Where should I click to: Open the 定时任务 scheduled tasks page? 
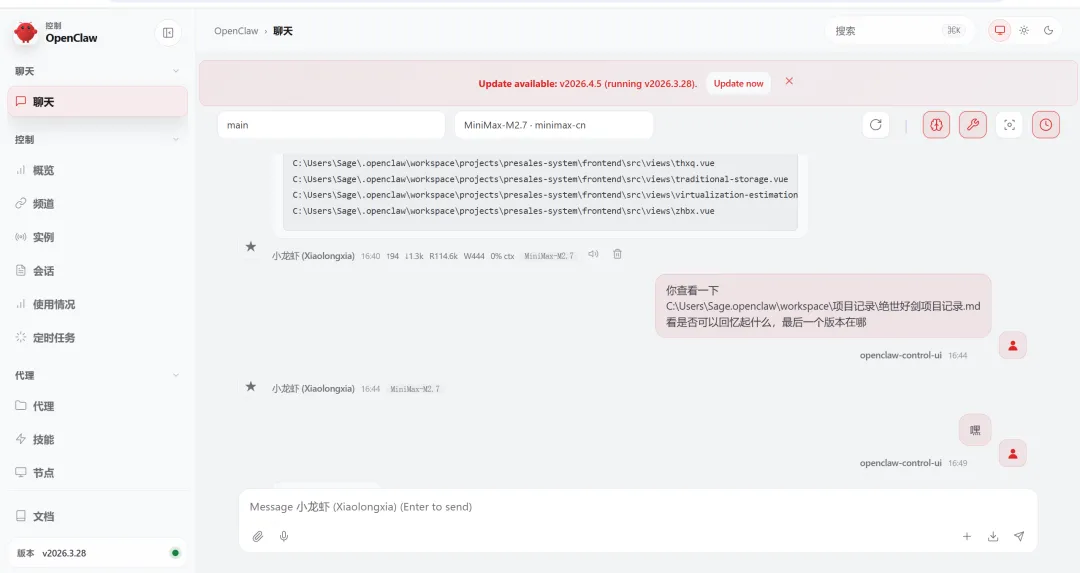(x=97, y=337)
